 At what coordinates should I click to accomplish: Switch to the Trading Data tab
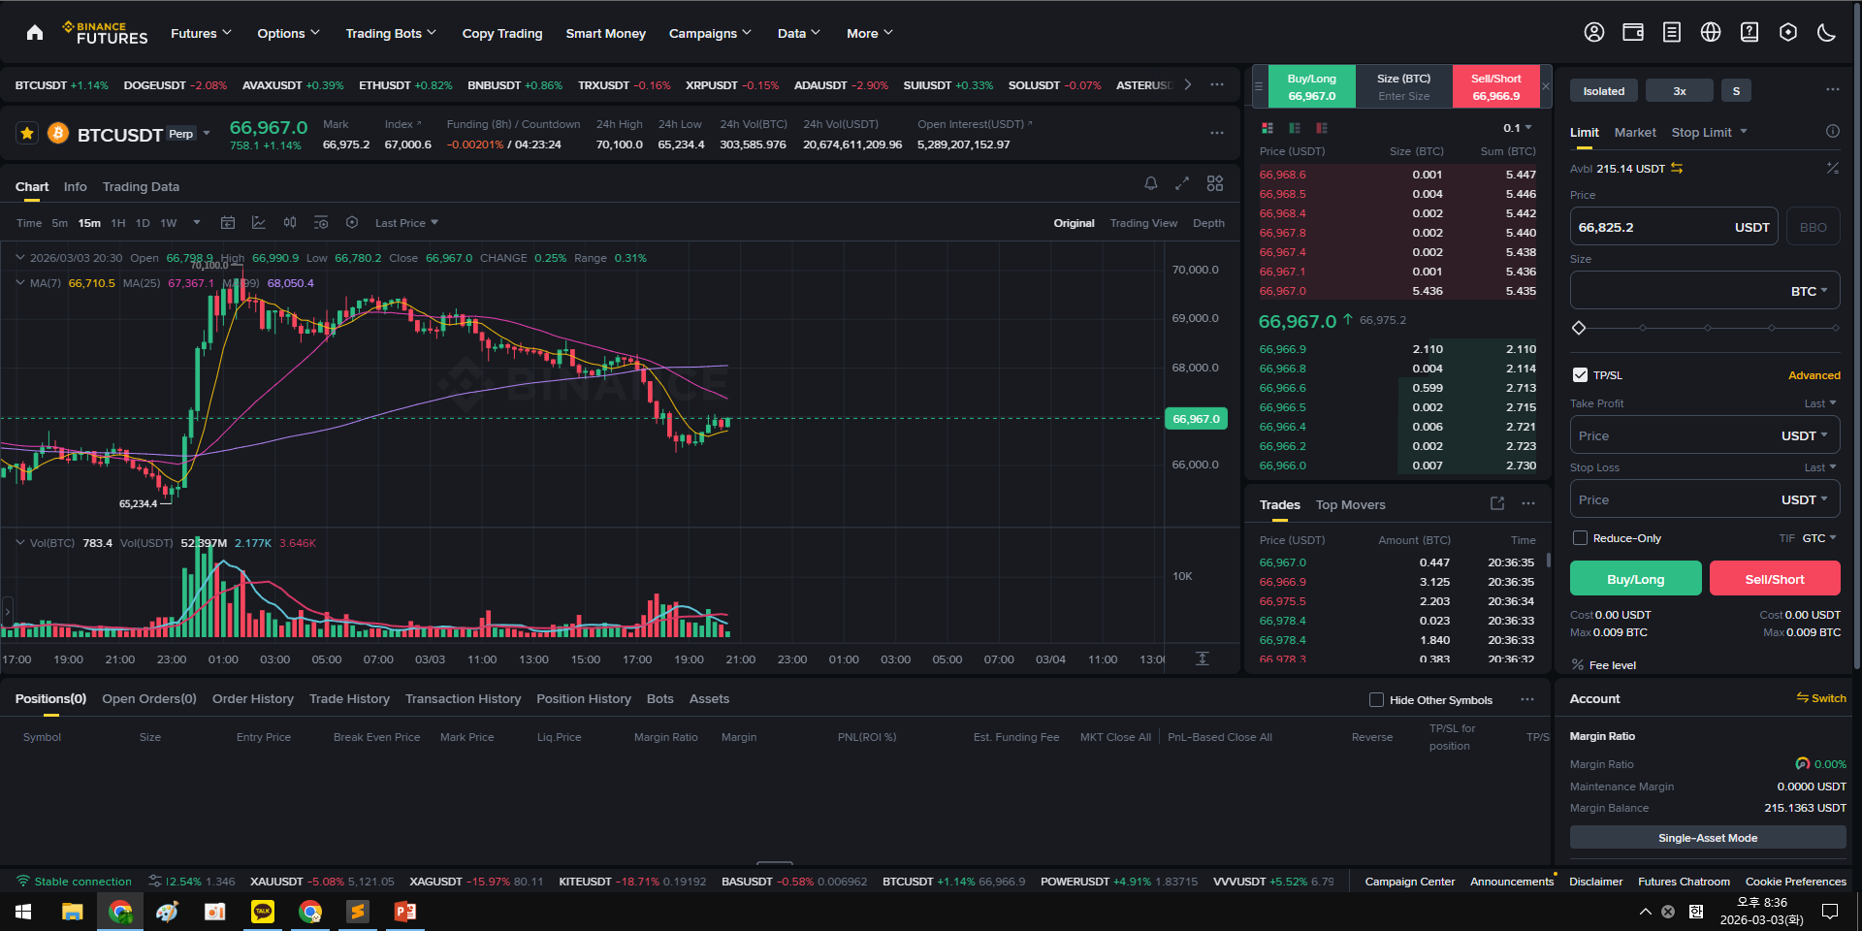(x=141, y=187)
